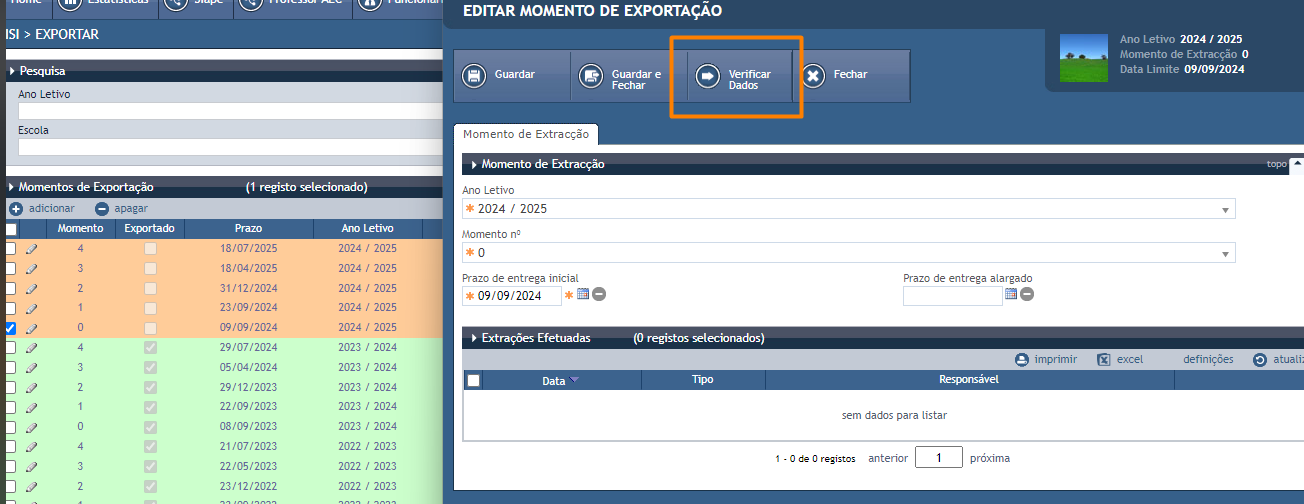
Task: Click the próxima pagination link
Action: (x=990, y=458)
